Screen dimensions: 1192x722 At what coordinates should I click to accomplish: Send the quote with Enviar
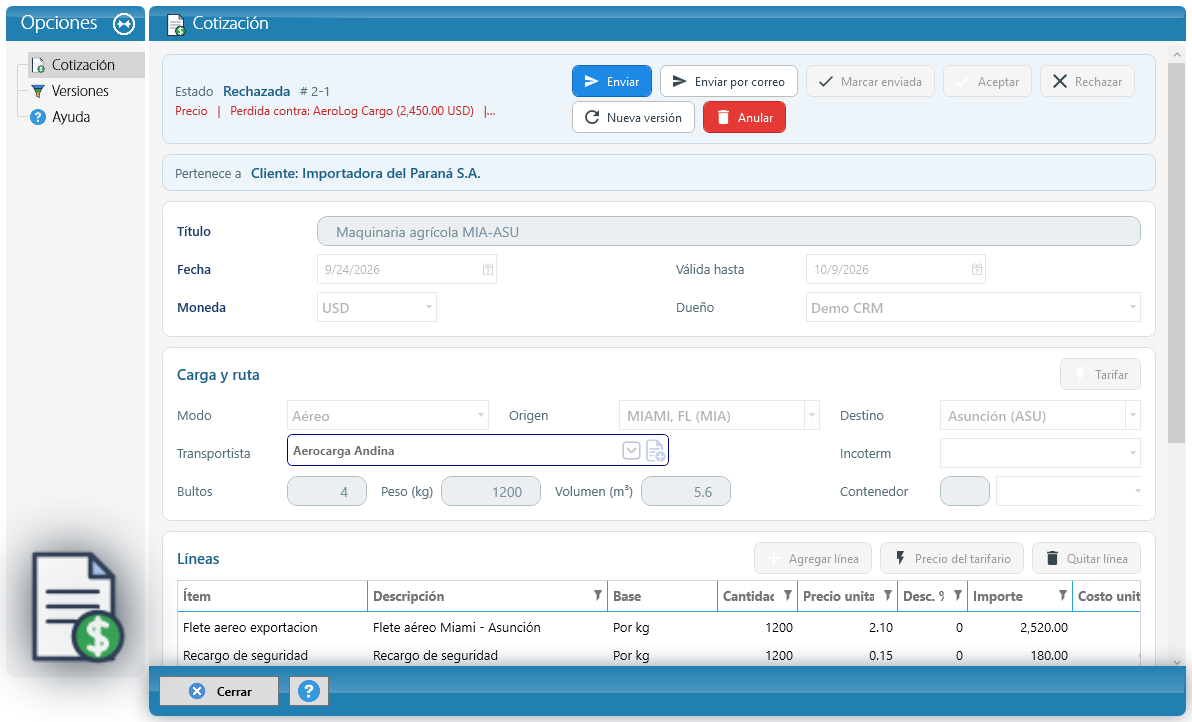click(x=612, y=82)
